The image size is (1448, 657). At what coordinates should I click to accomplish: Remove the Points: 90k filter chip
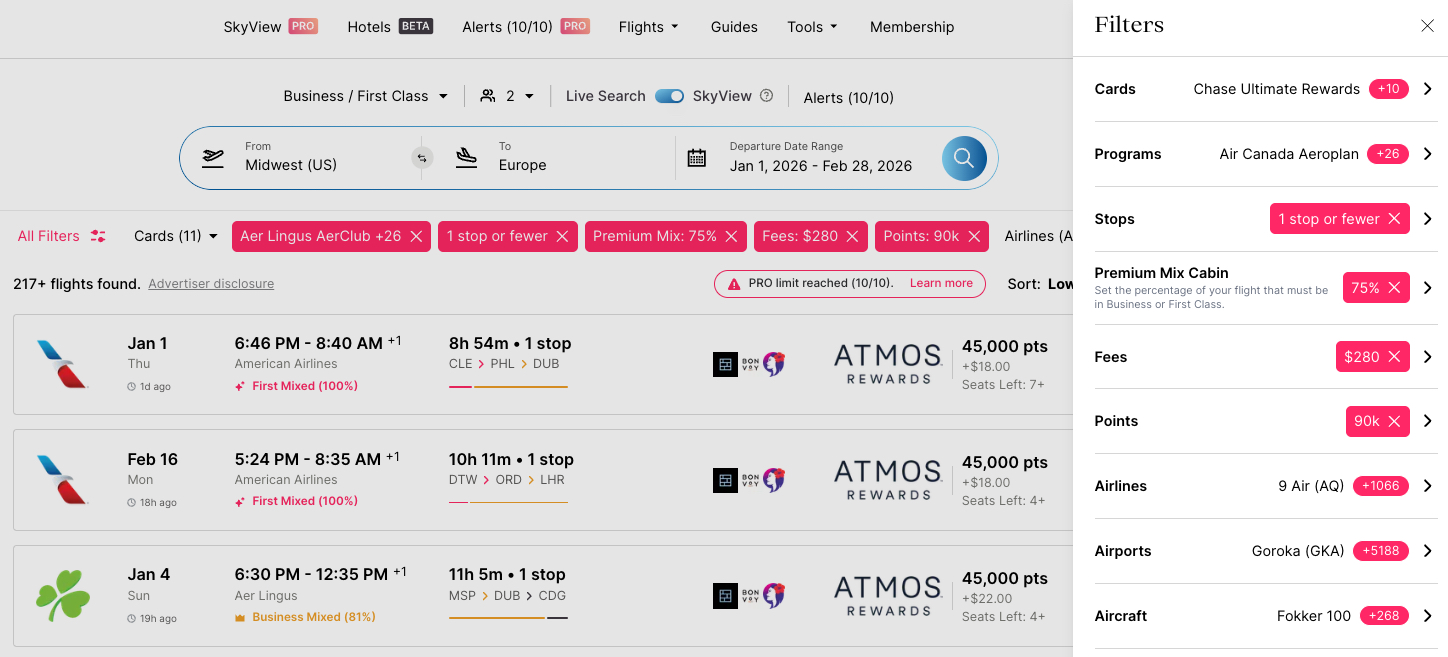(975, 236)
